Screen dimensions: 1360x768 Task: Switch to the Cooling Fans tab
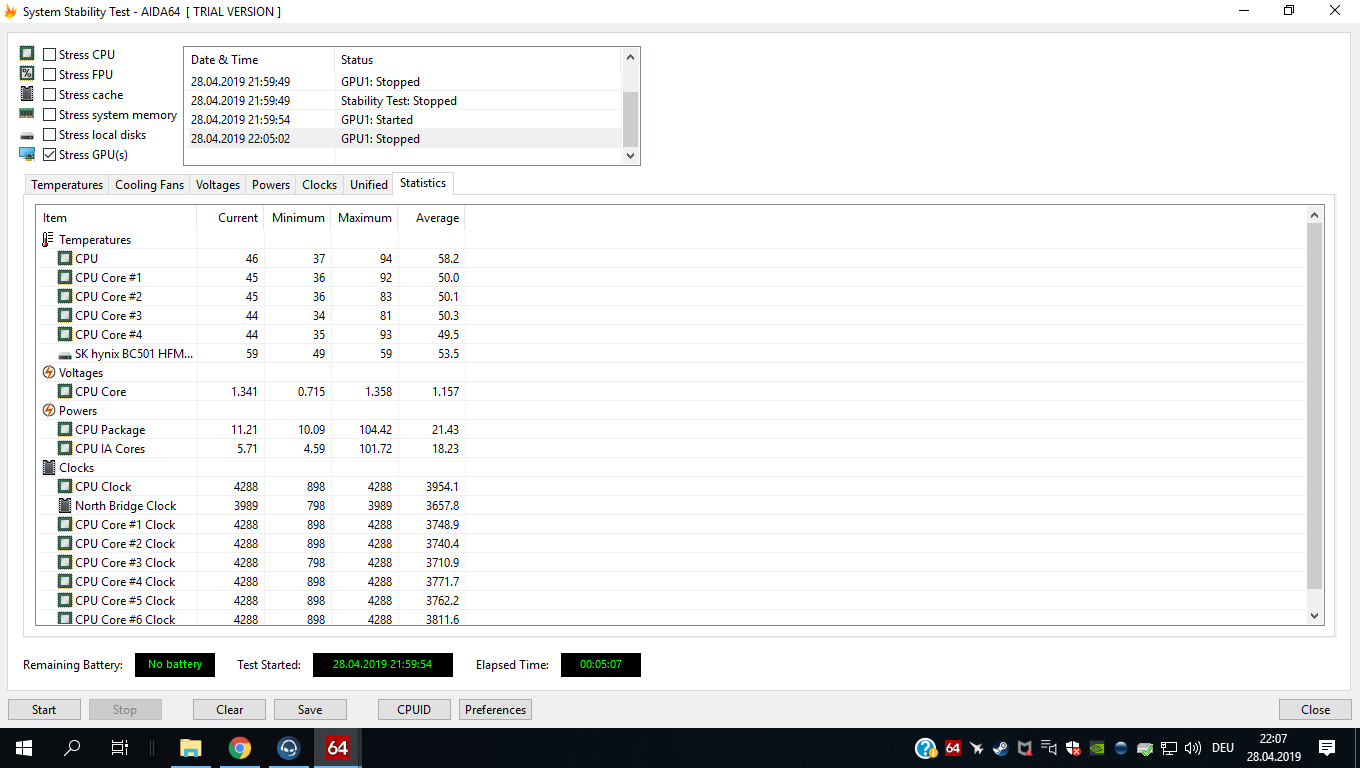tap(150, 185)
